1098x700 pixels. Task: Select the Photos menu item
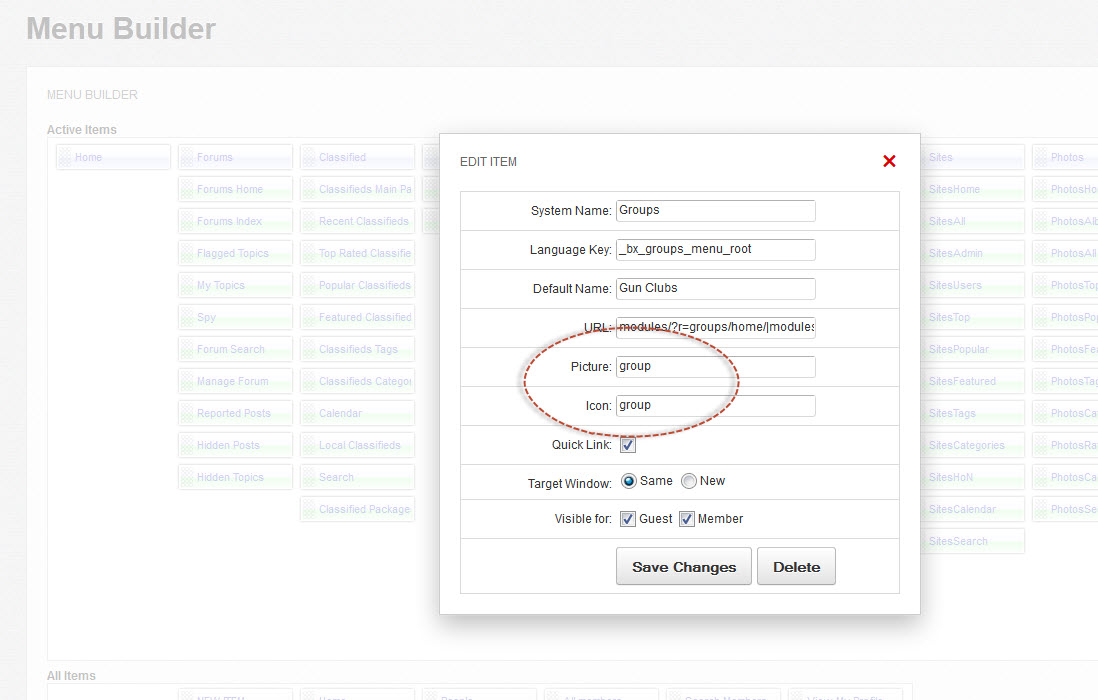(x=1067, y=157)
